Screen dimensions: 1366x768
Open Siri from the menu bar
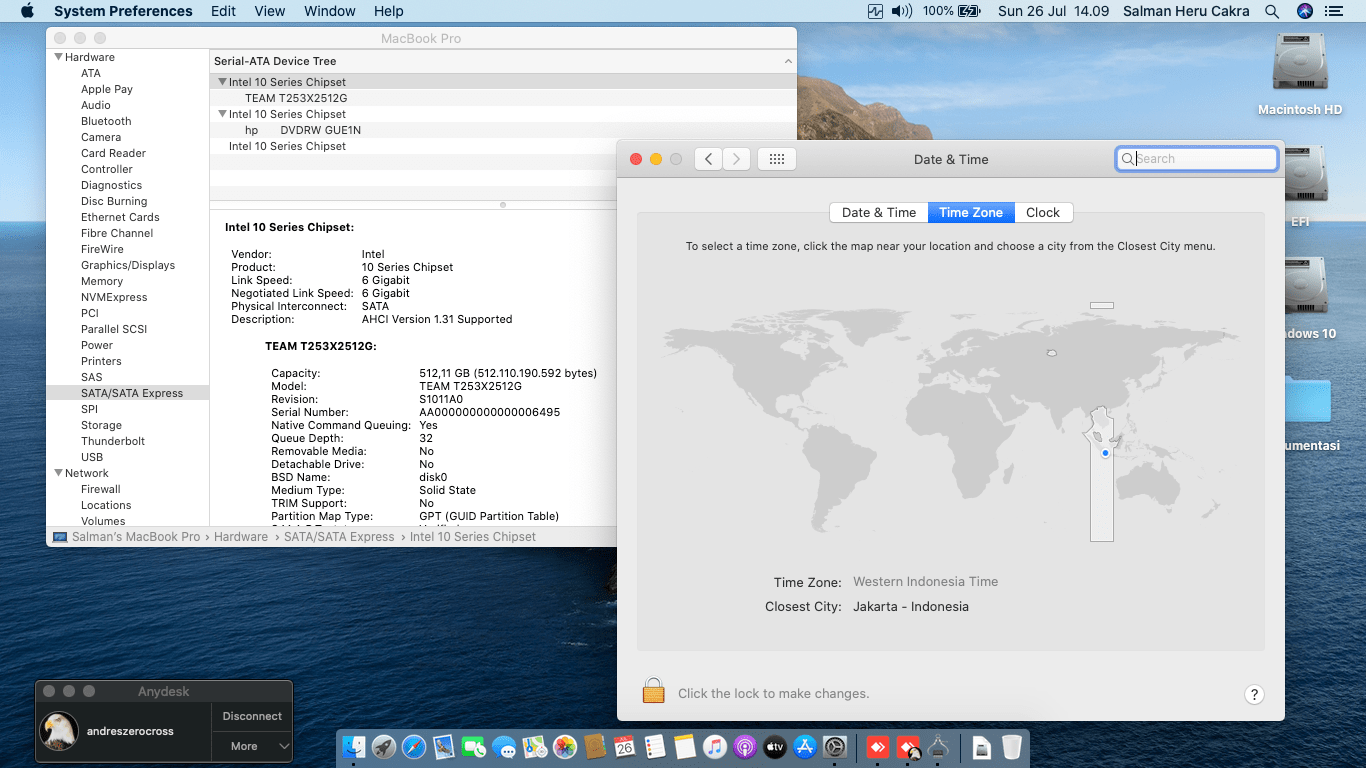click(x=1304, y=11)
